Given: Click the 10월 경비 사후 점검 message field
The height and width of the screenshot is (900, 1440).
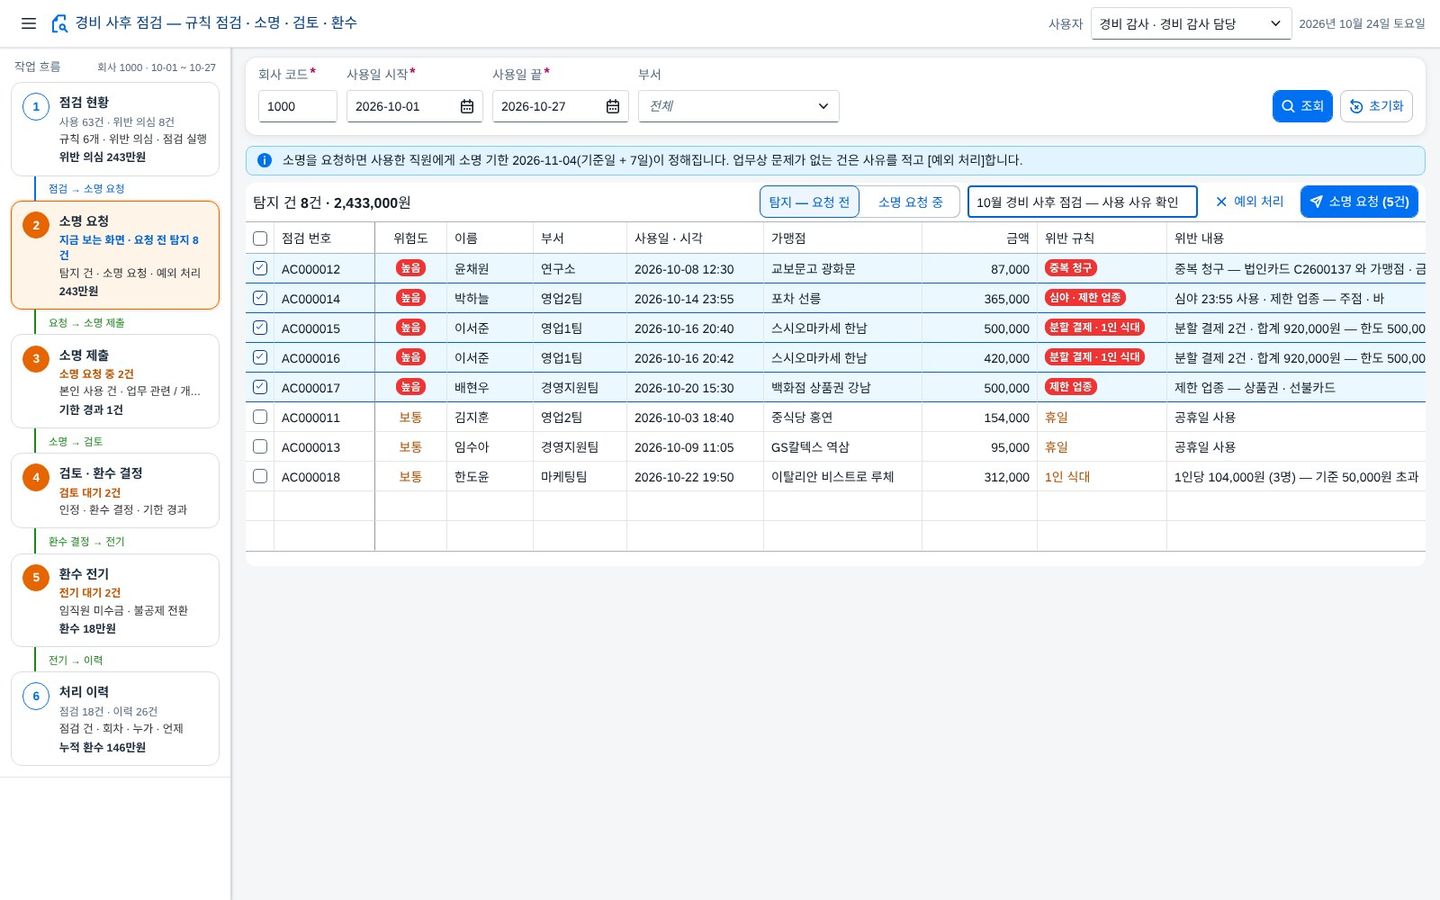Looking at the screenshot, I should pos(1082,201).
